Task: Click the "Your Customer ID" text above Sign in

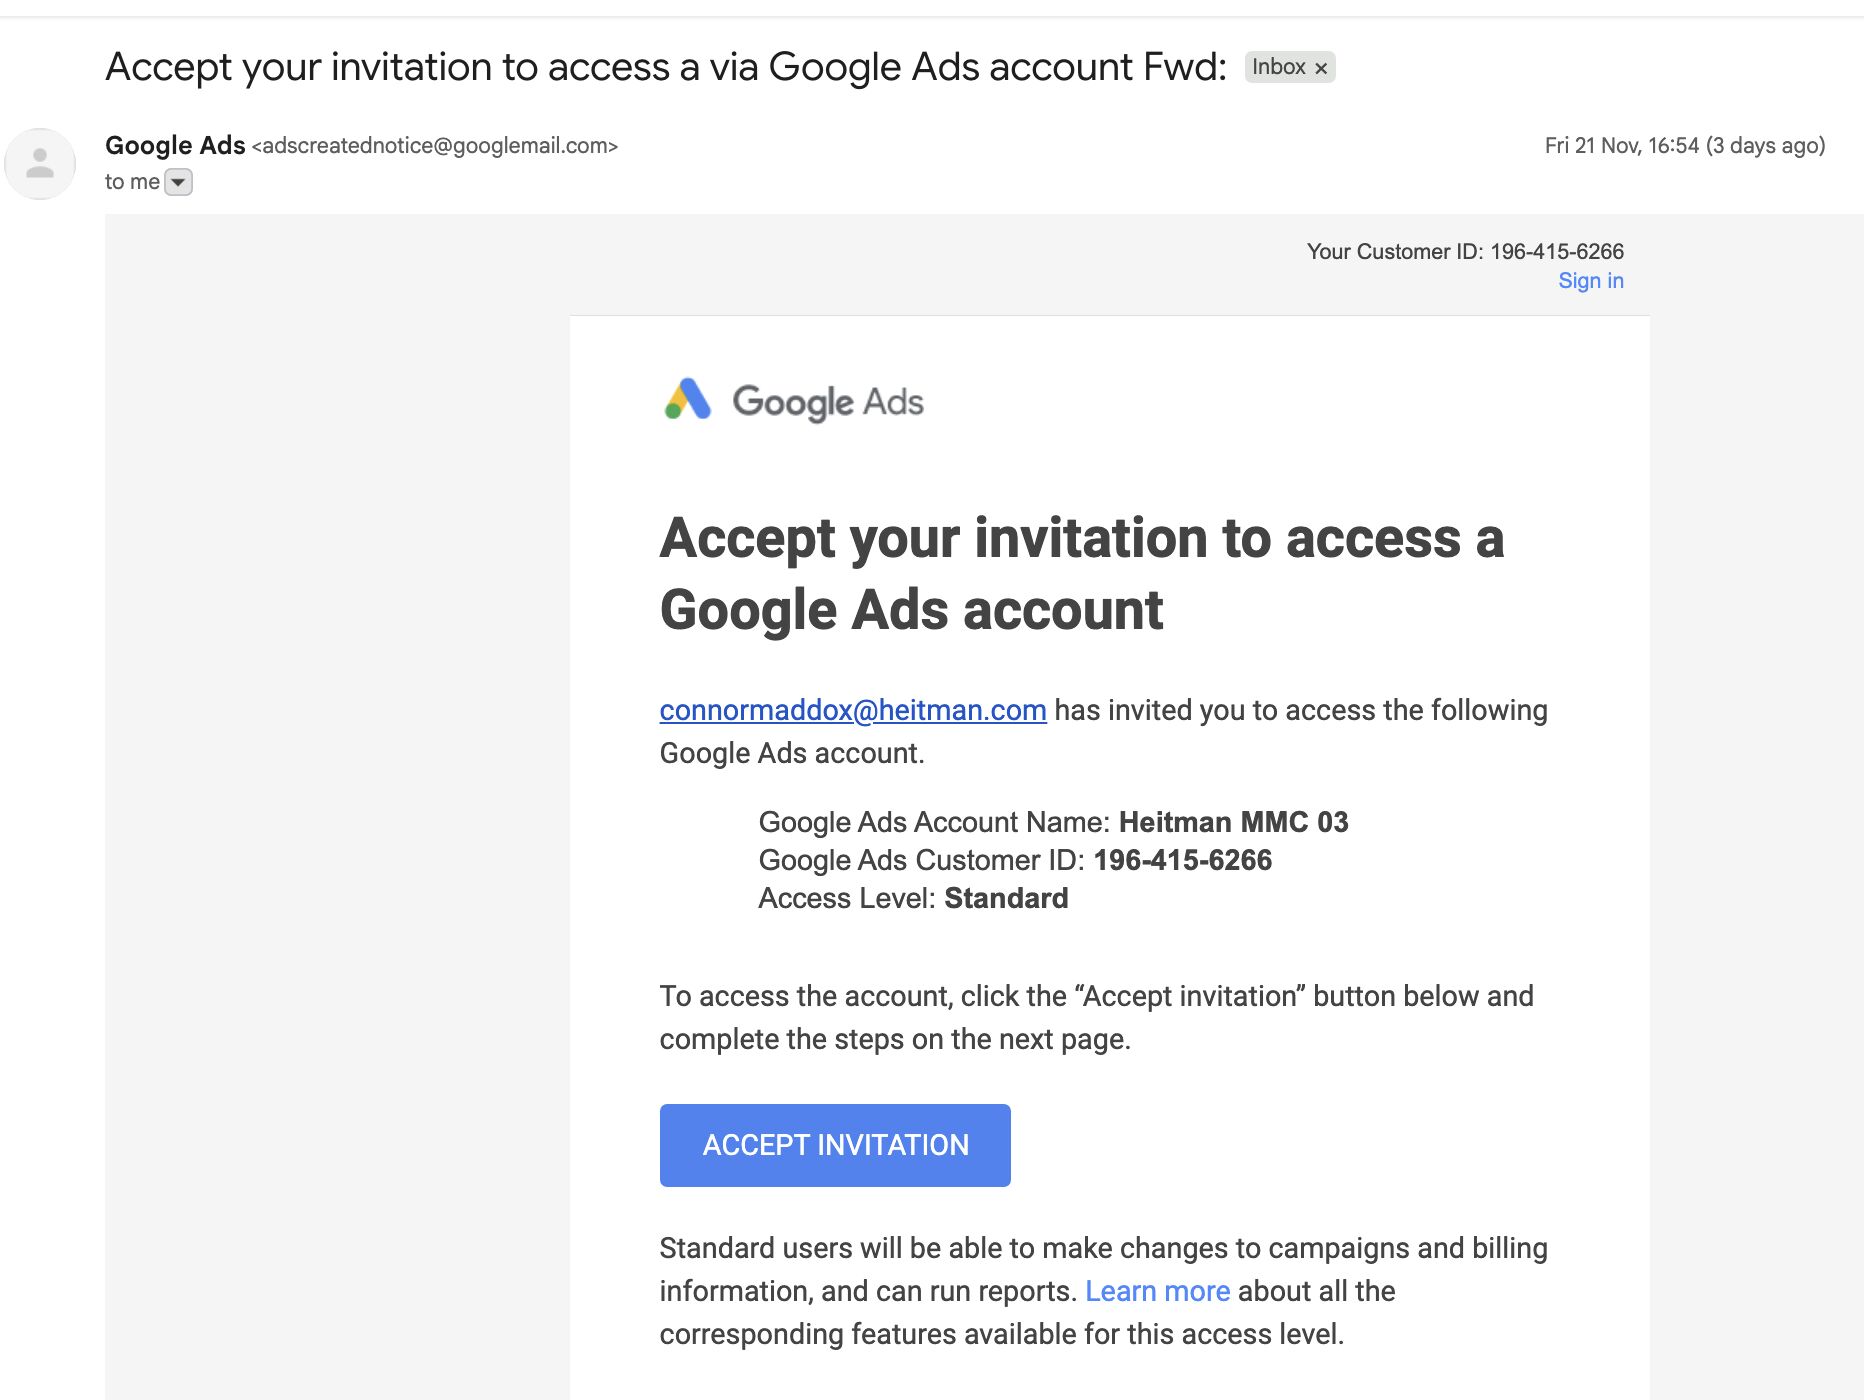Action: point(1464,252)
